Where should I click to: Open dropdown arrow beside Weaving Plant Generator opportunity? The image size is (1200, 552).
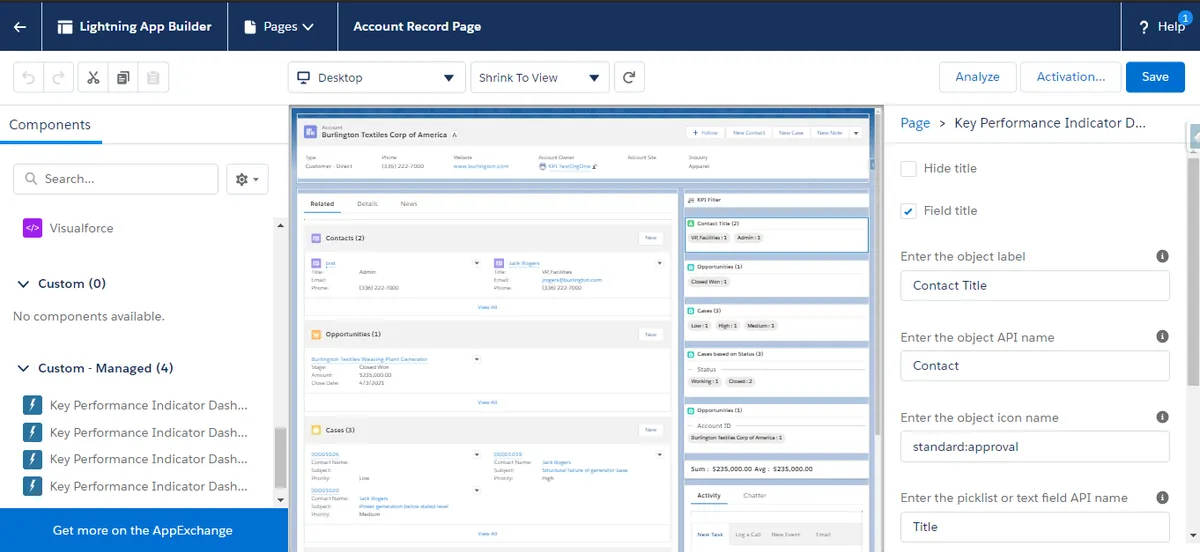click(x=477, y=358)
